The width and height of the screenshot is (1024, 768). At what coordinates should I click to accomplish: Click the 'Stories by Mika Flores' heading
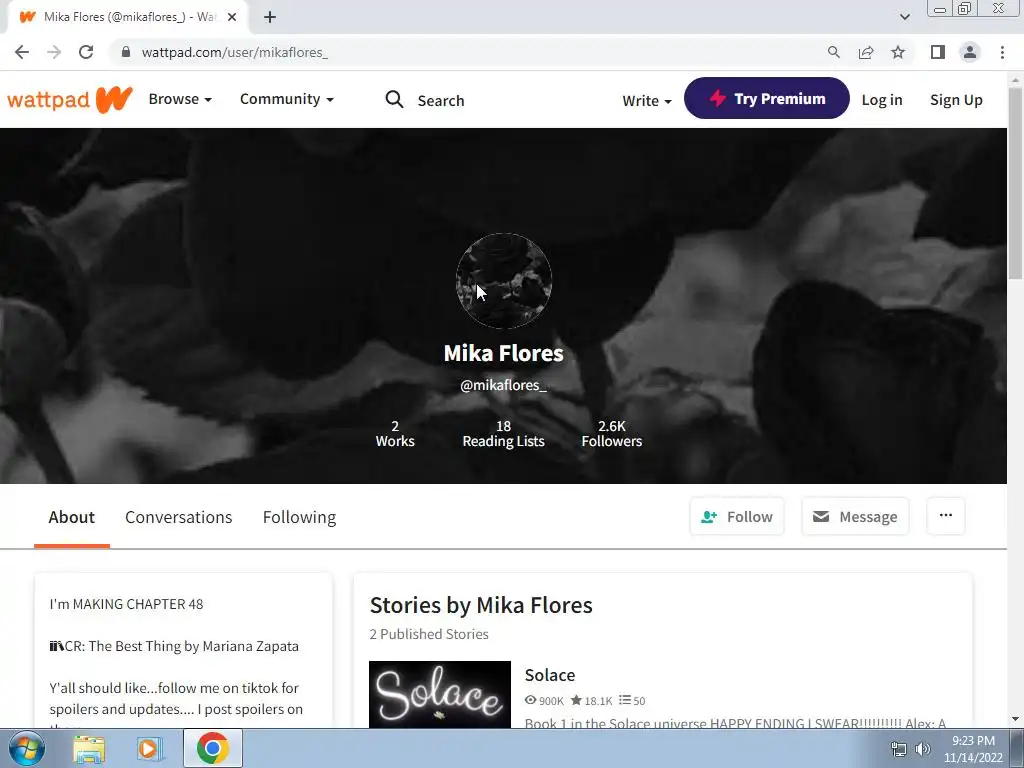tap(481, 605)
